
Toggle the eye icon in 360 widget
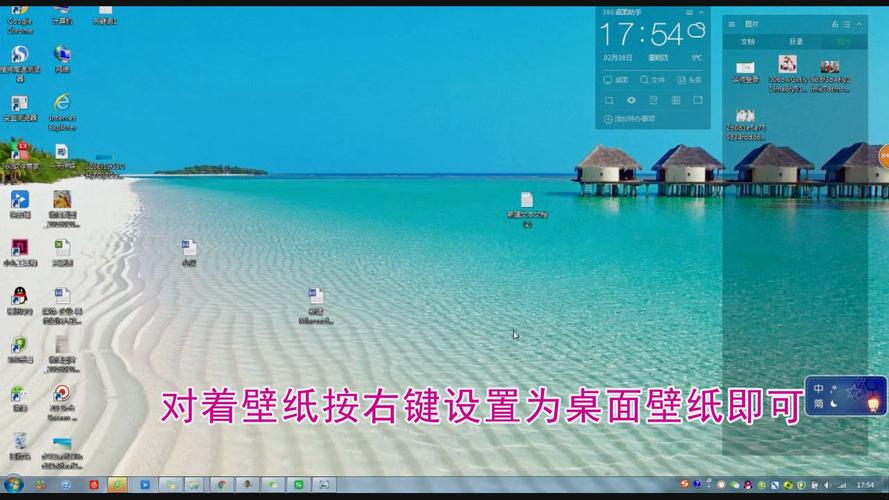(631, 100)
